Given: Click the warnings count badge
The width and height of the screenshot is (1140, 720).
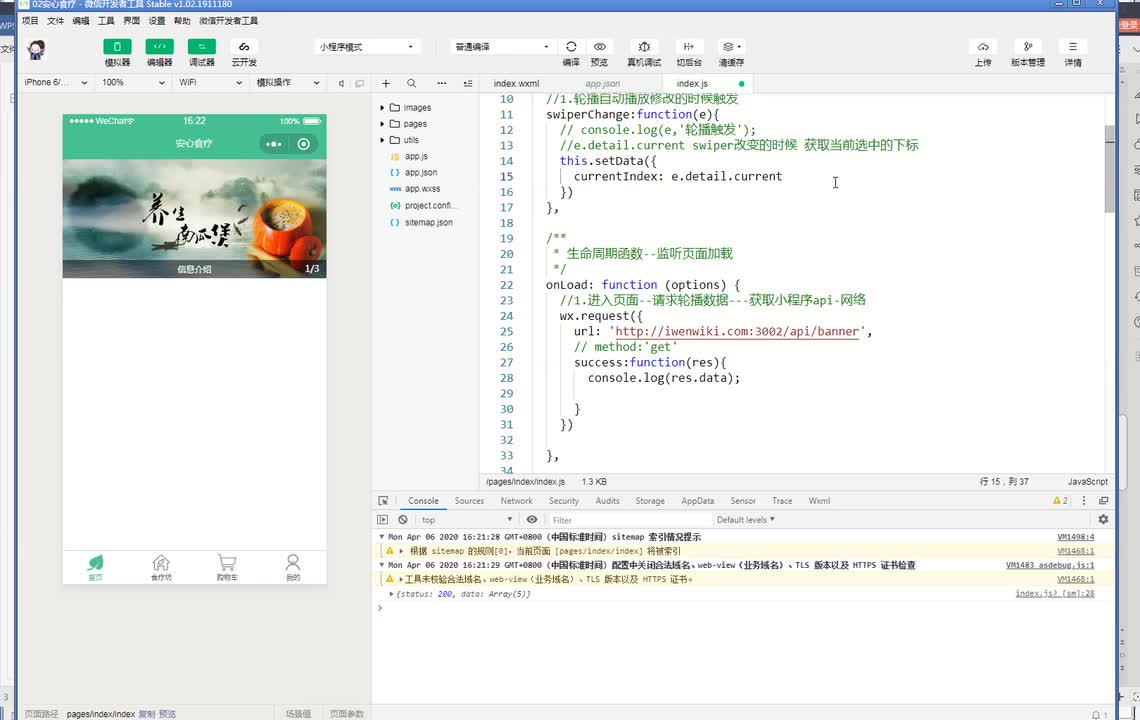Looking at the screenshot, I should pos(1060,501).
